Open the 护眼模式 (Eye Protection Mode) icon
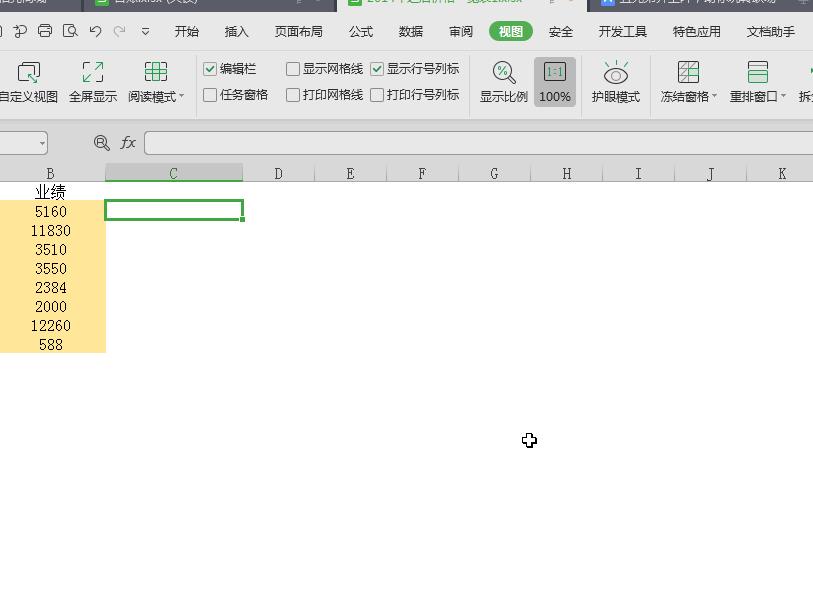 (614, 80)
